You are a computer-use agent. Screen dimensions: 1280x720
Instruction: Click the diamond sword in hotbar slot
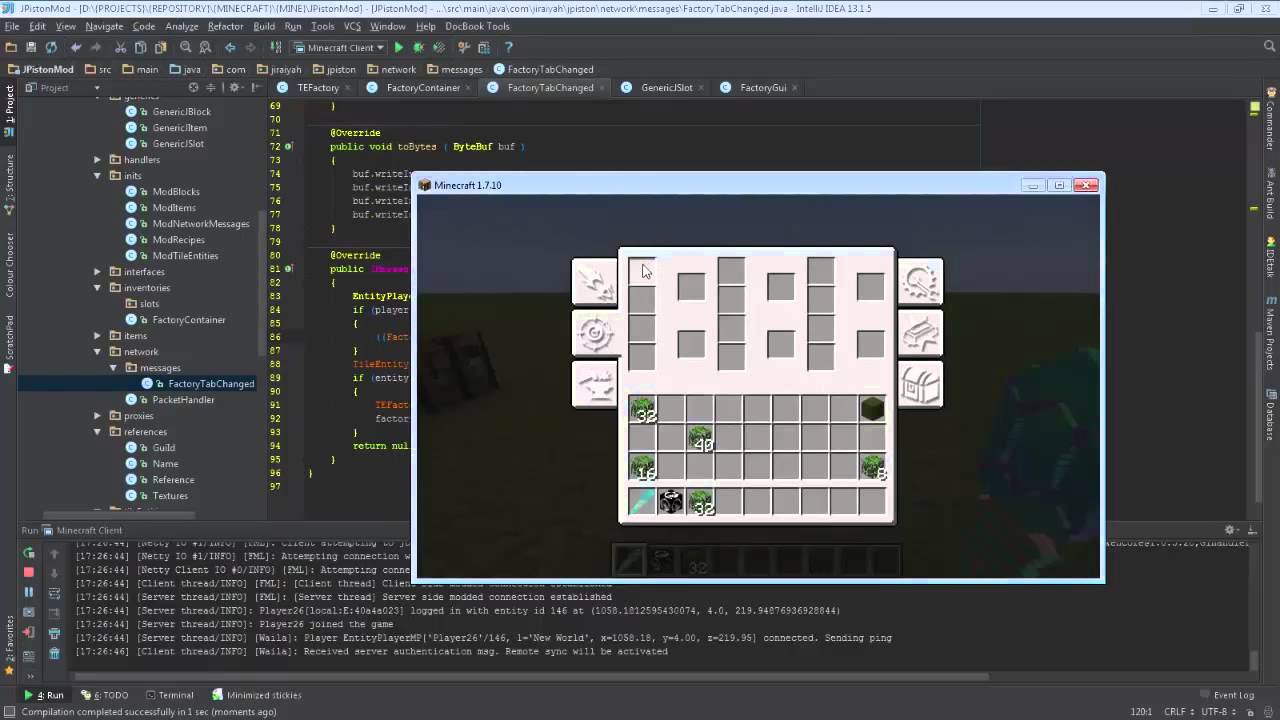point(642,501)
